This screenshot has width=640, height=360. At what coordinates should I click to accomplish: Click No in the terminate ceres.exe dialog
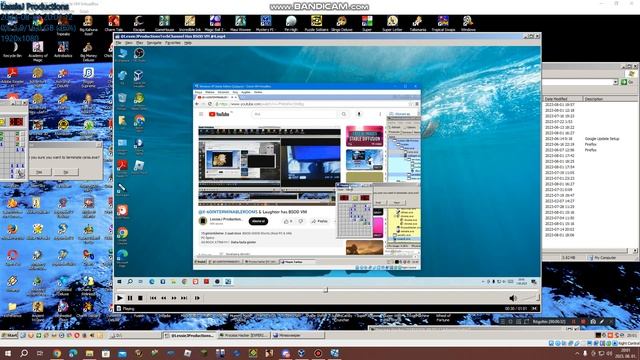coord(66,172)
